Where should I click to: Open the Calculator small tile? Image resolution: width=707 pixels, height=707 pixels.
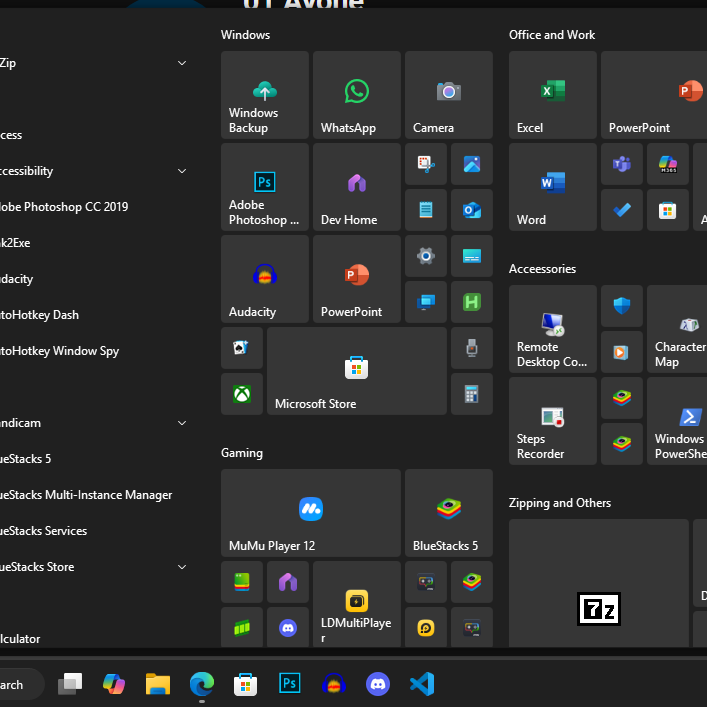tap(472, 394)
